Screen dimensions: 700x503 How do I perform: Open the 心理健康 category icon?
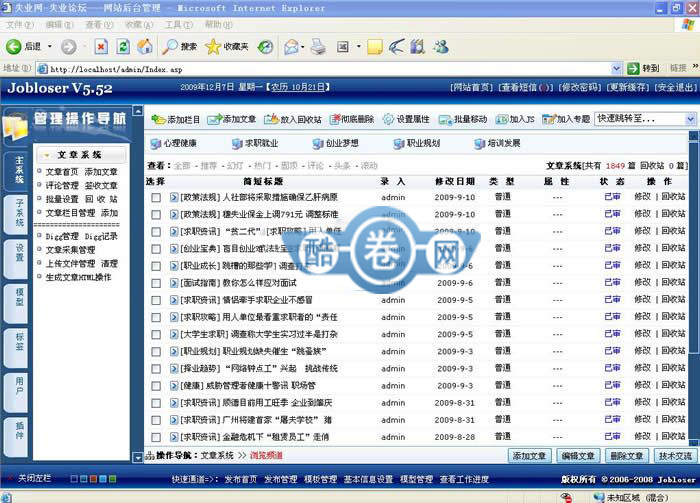(155, 143)
